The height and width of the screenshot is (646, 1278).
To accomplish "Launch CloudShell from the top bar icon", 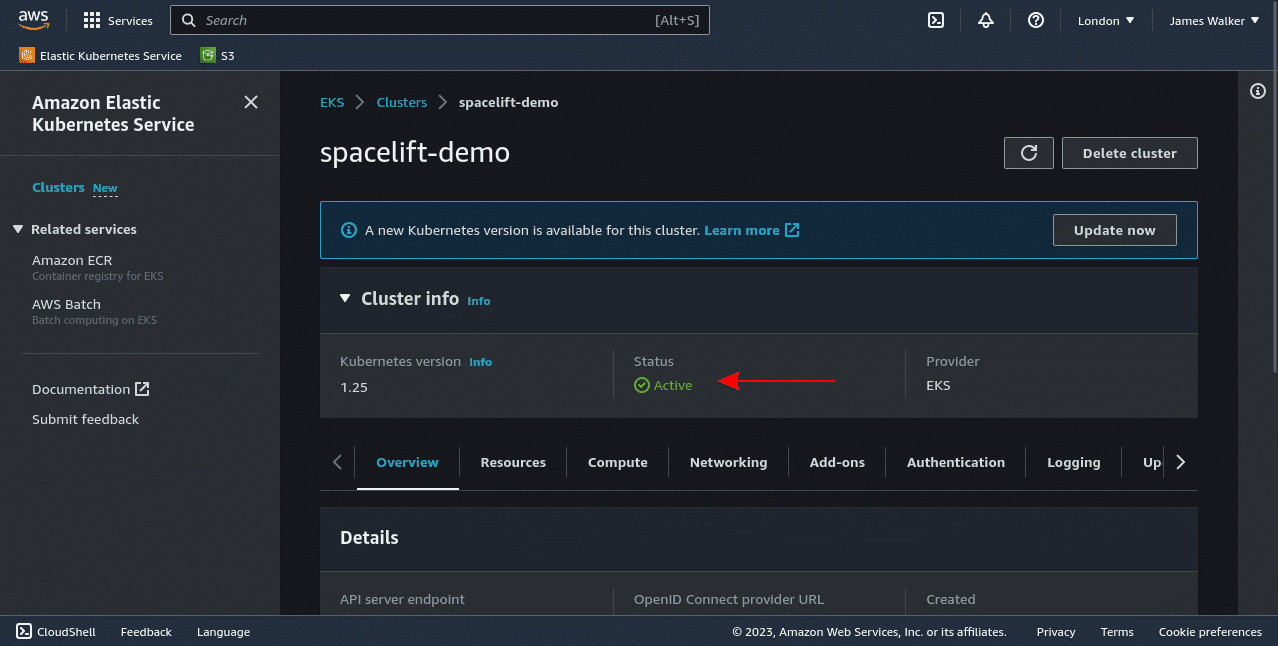I will [936, 20].
